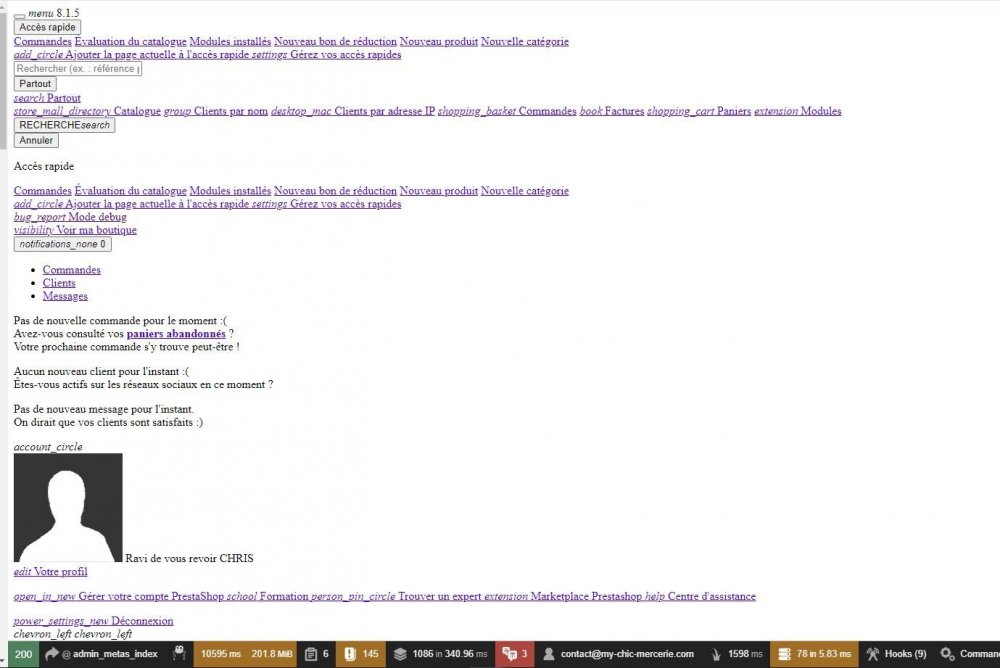Viewport: 1000px width, 668px height.
Task: Open person_pin_circle Trouver un expert link
Action: [396, 597]
